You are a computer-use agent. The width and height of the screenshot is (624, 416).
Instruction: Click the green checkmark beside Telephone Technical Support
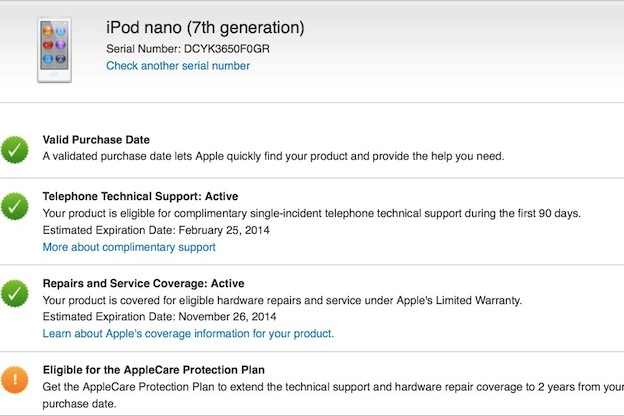click(x=15, y=207)
